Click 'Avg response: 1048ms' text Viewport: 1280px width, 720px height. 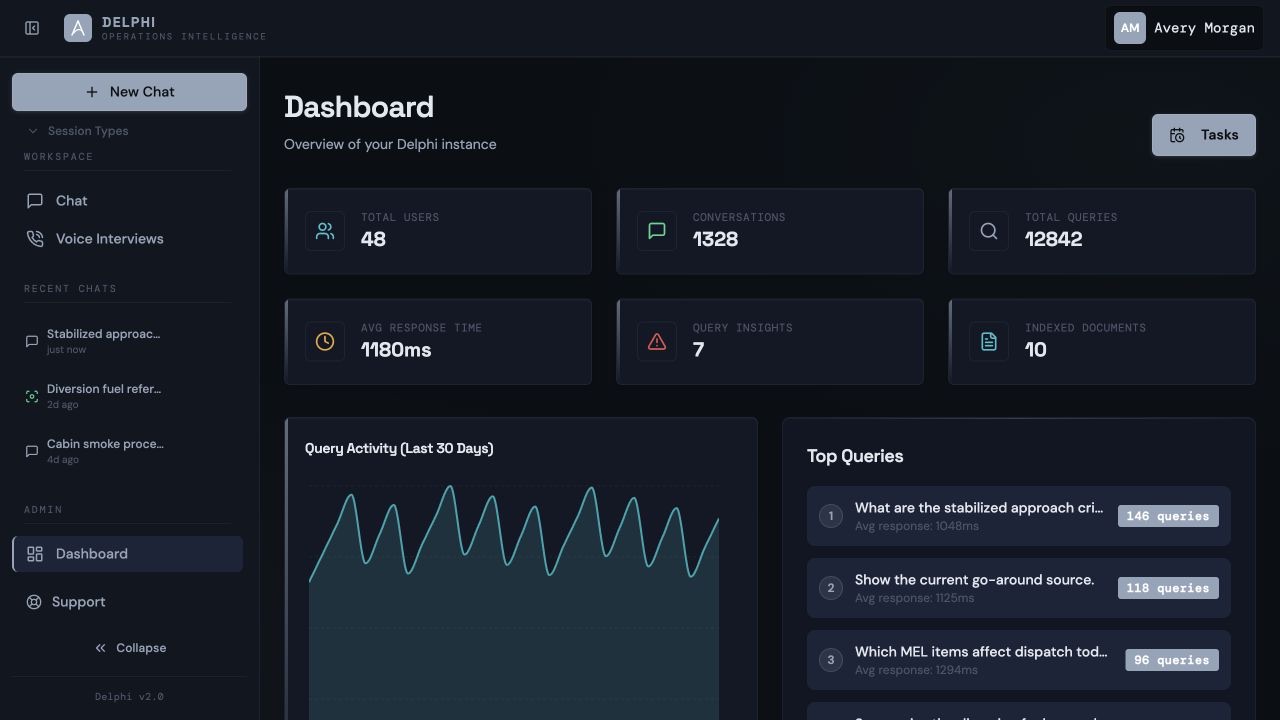(x=917, y=526)
